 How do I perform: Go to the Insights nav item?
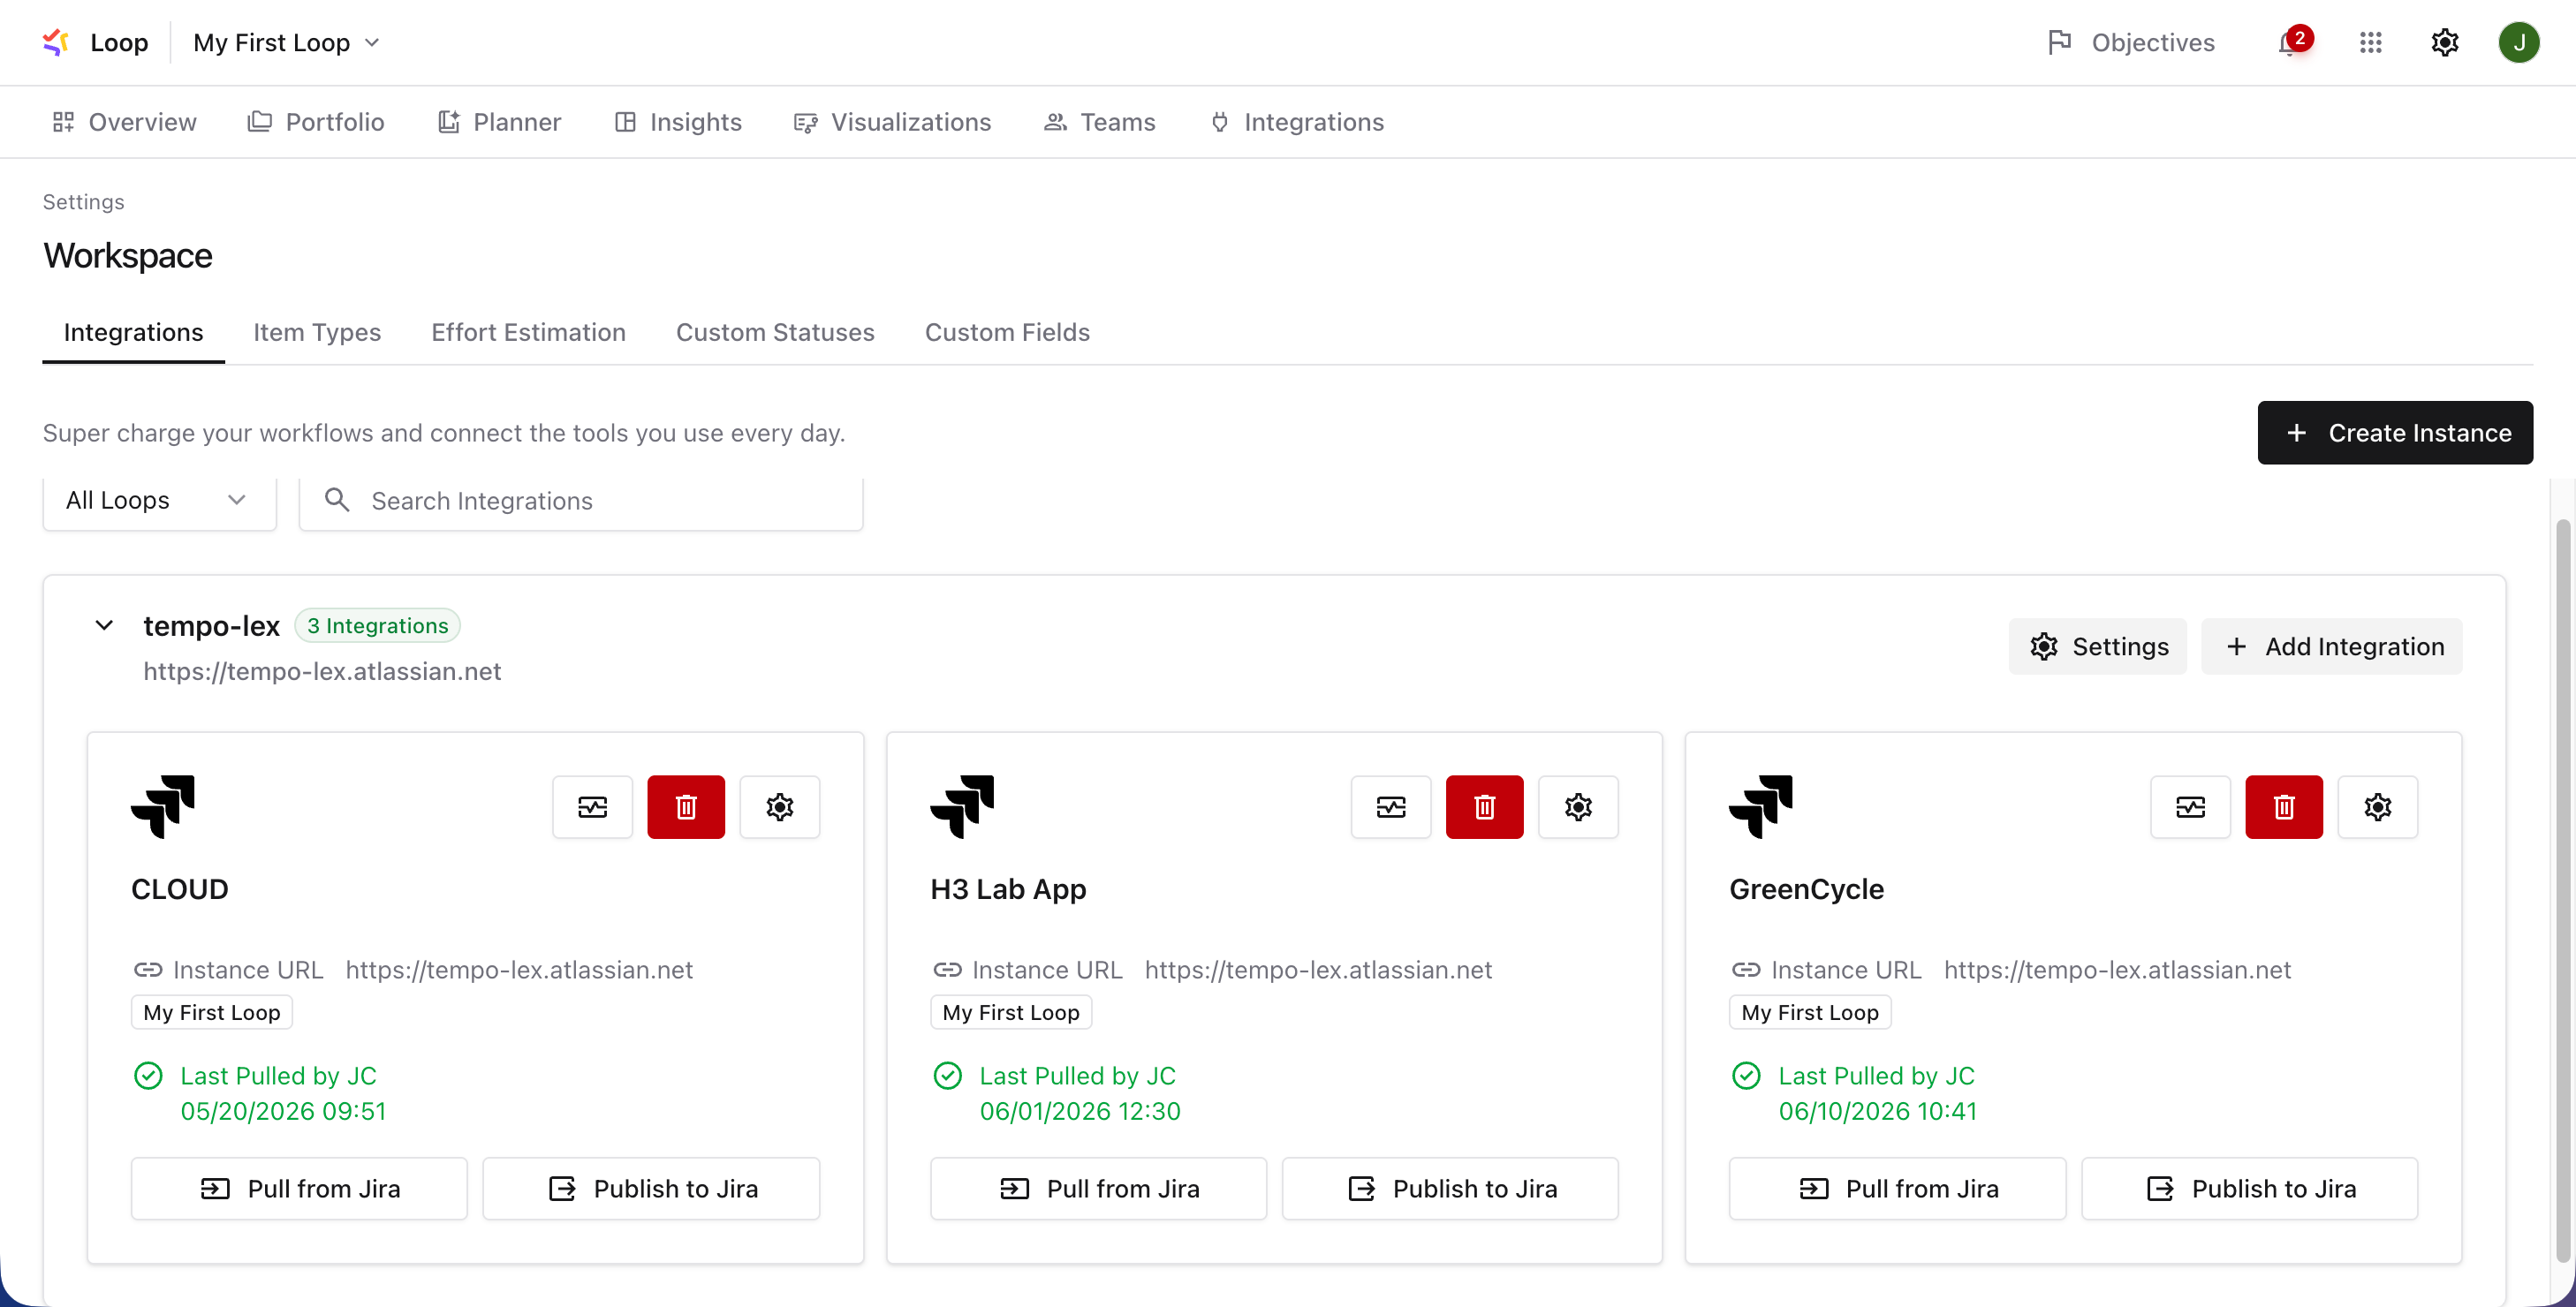678,122
